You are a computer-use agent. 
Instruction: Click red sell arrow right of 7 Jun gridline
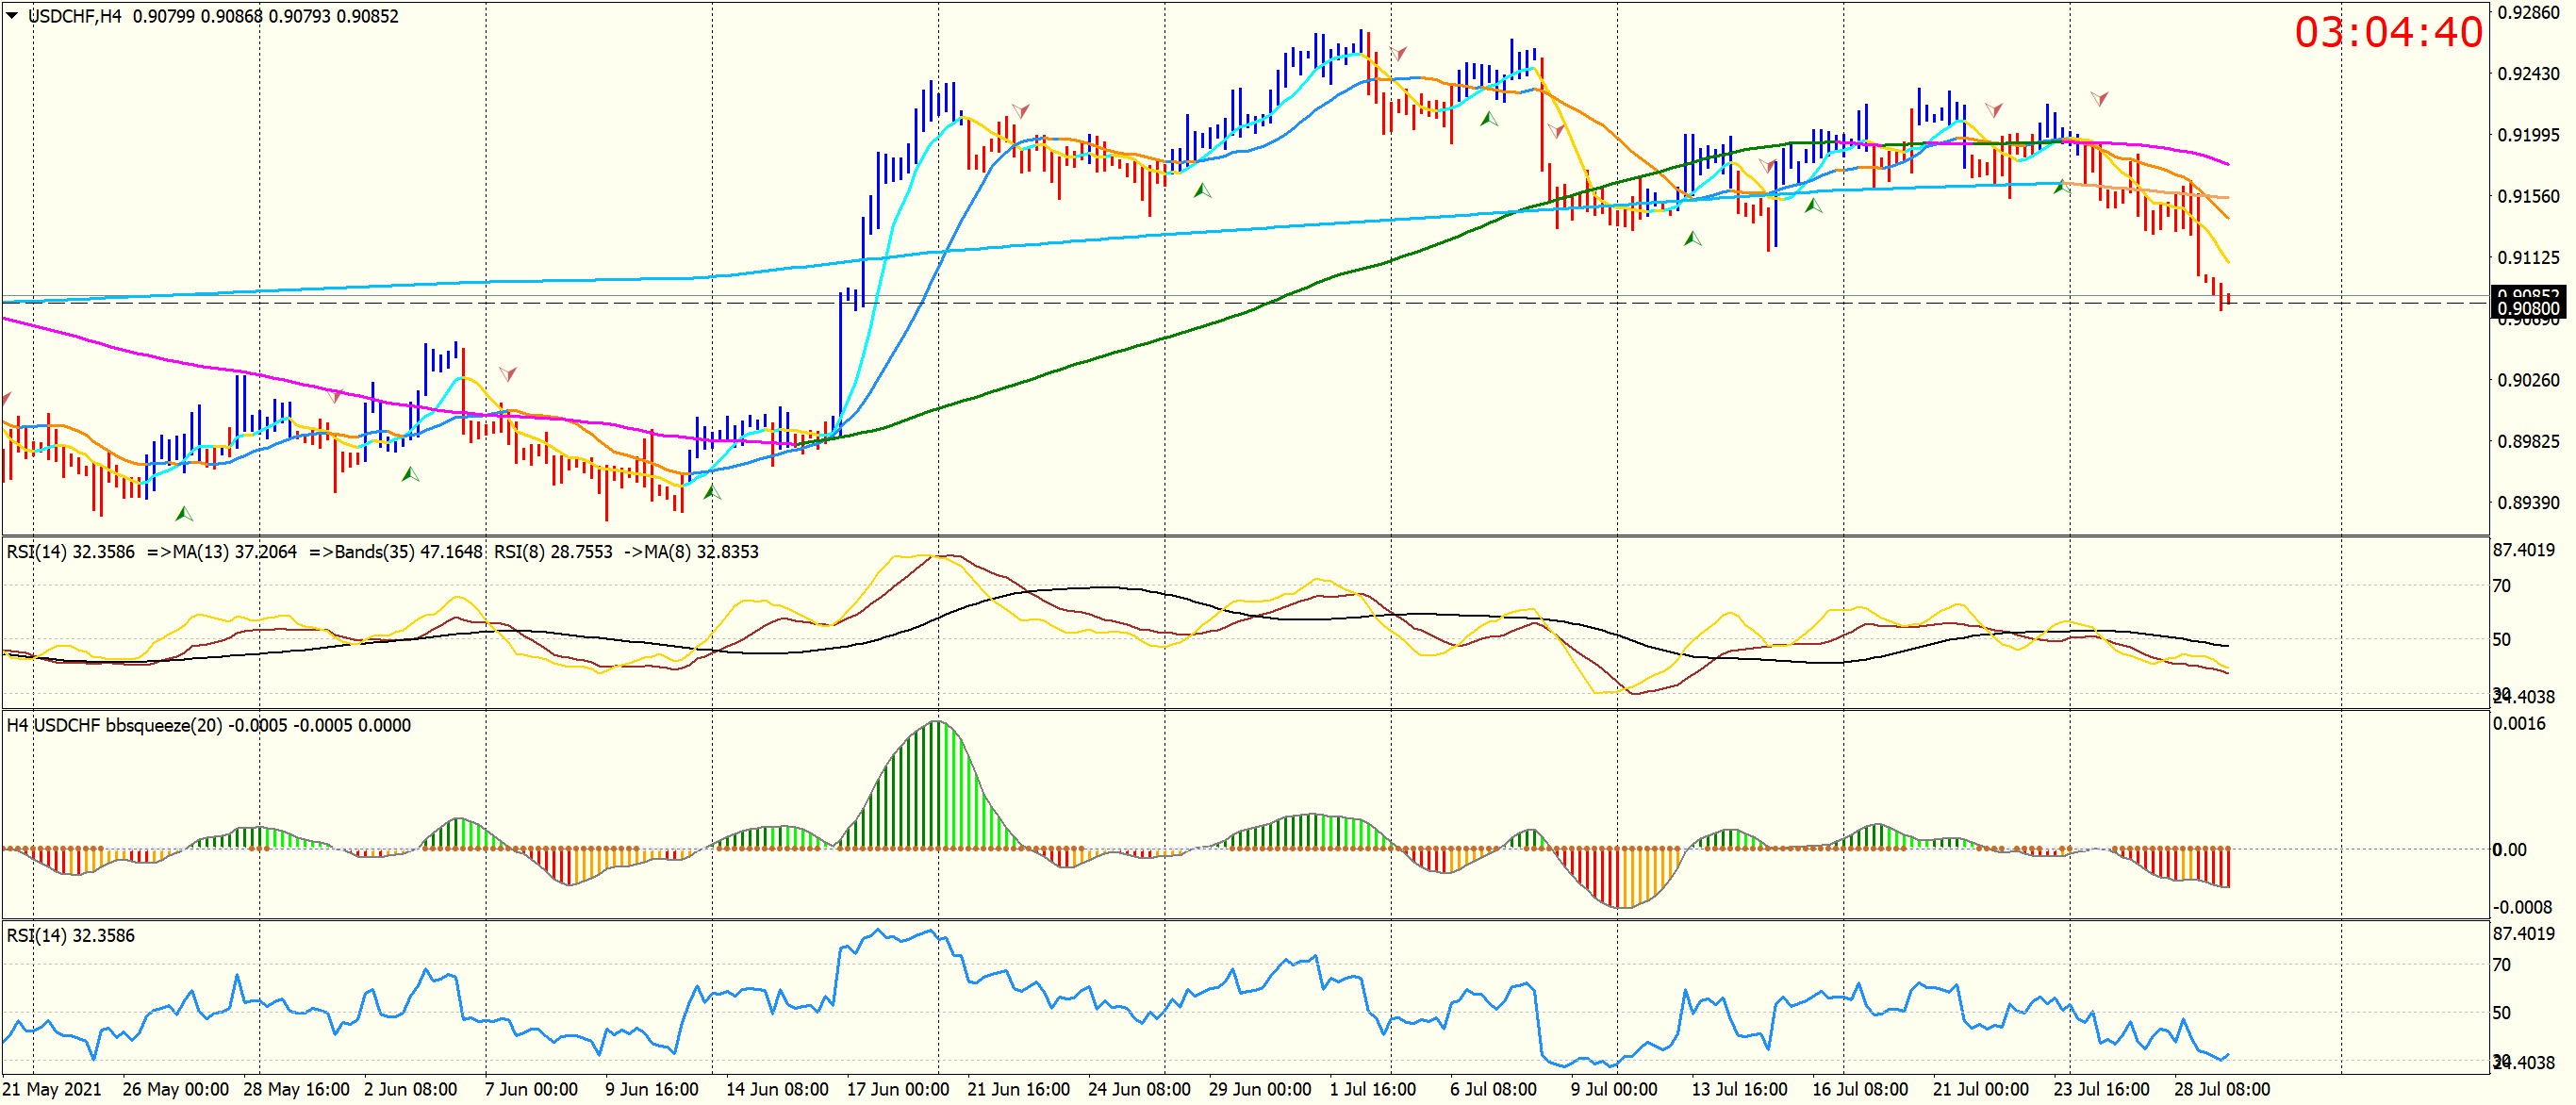(x=508, y=374)
